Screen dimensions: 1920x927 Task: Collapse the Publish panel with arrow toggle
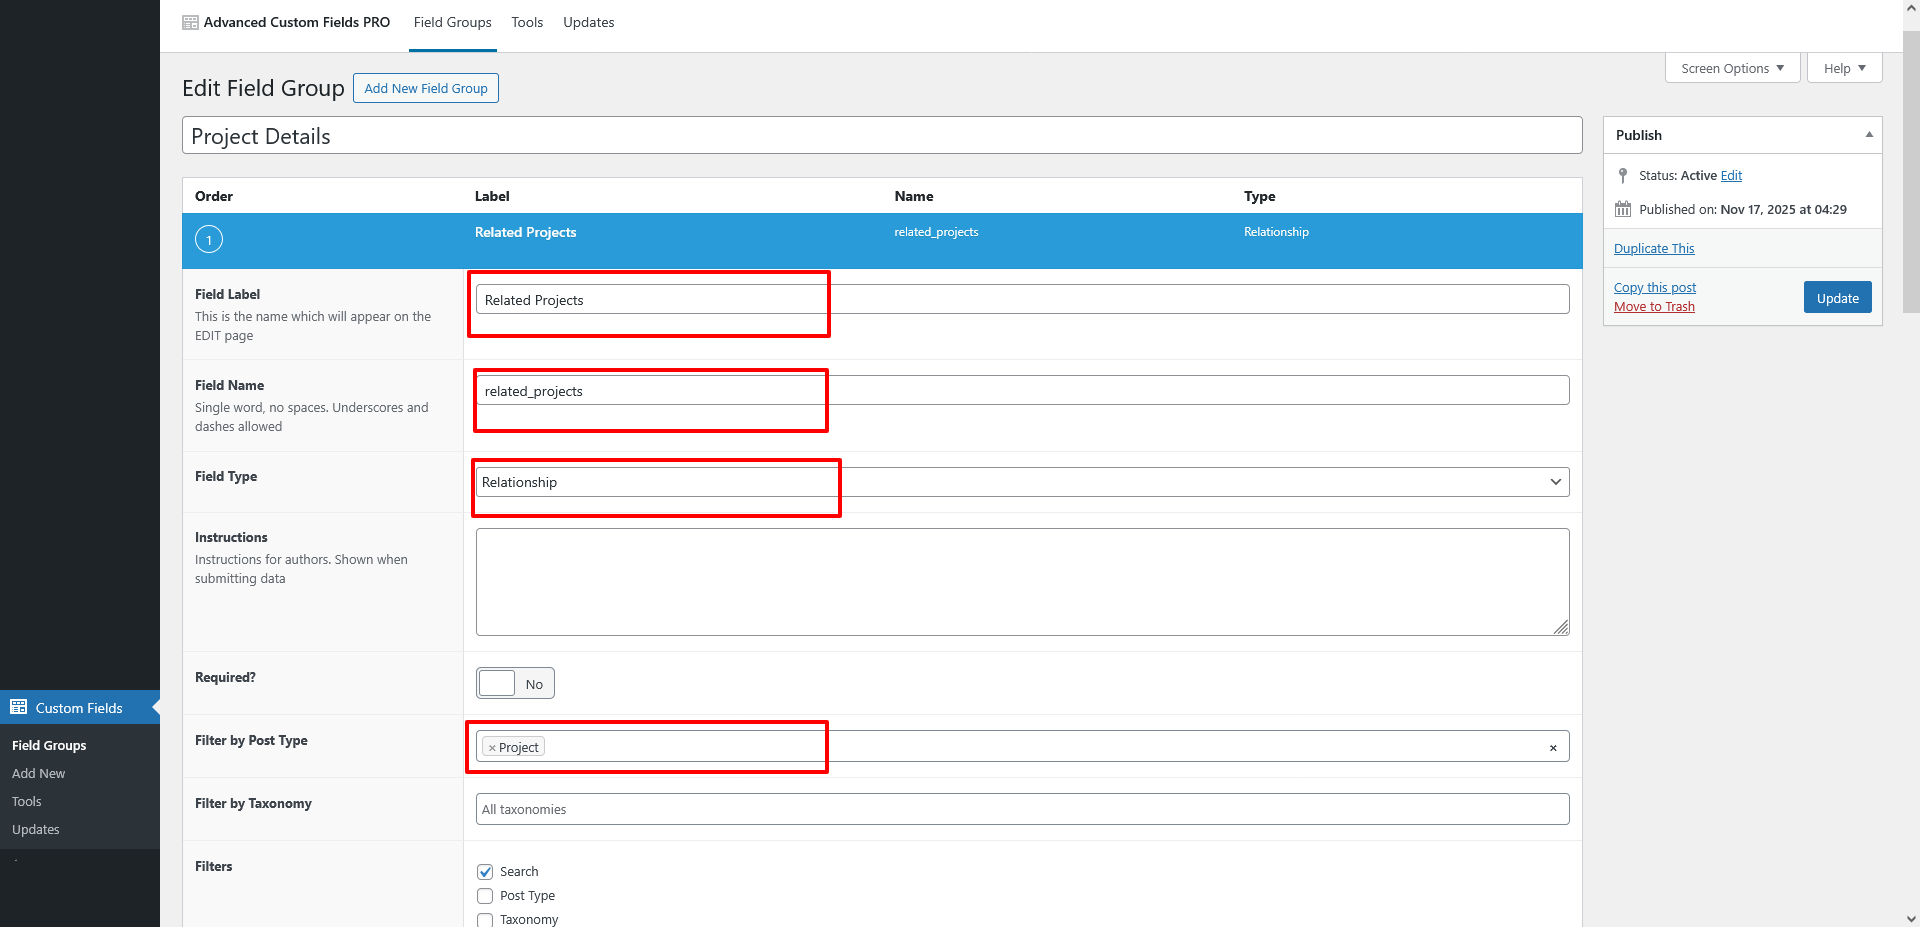[1868, 135]
